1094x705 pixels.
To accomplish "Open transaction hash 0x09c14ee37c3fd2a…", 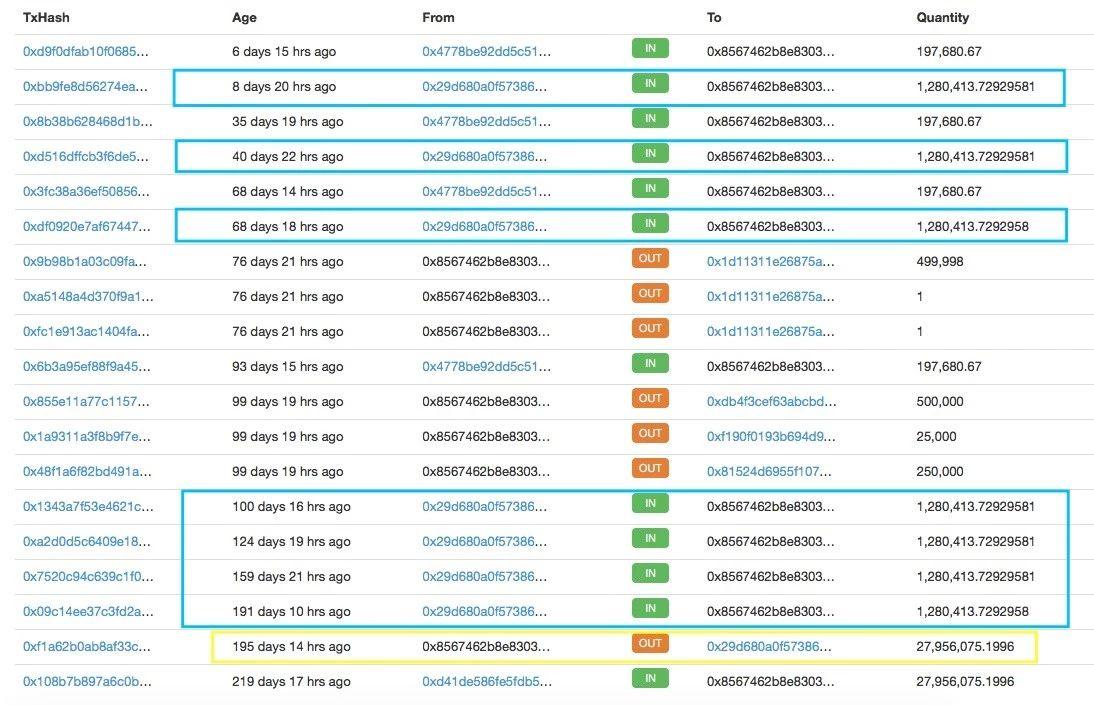I will click(88, 611).
